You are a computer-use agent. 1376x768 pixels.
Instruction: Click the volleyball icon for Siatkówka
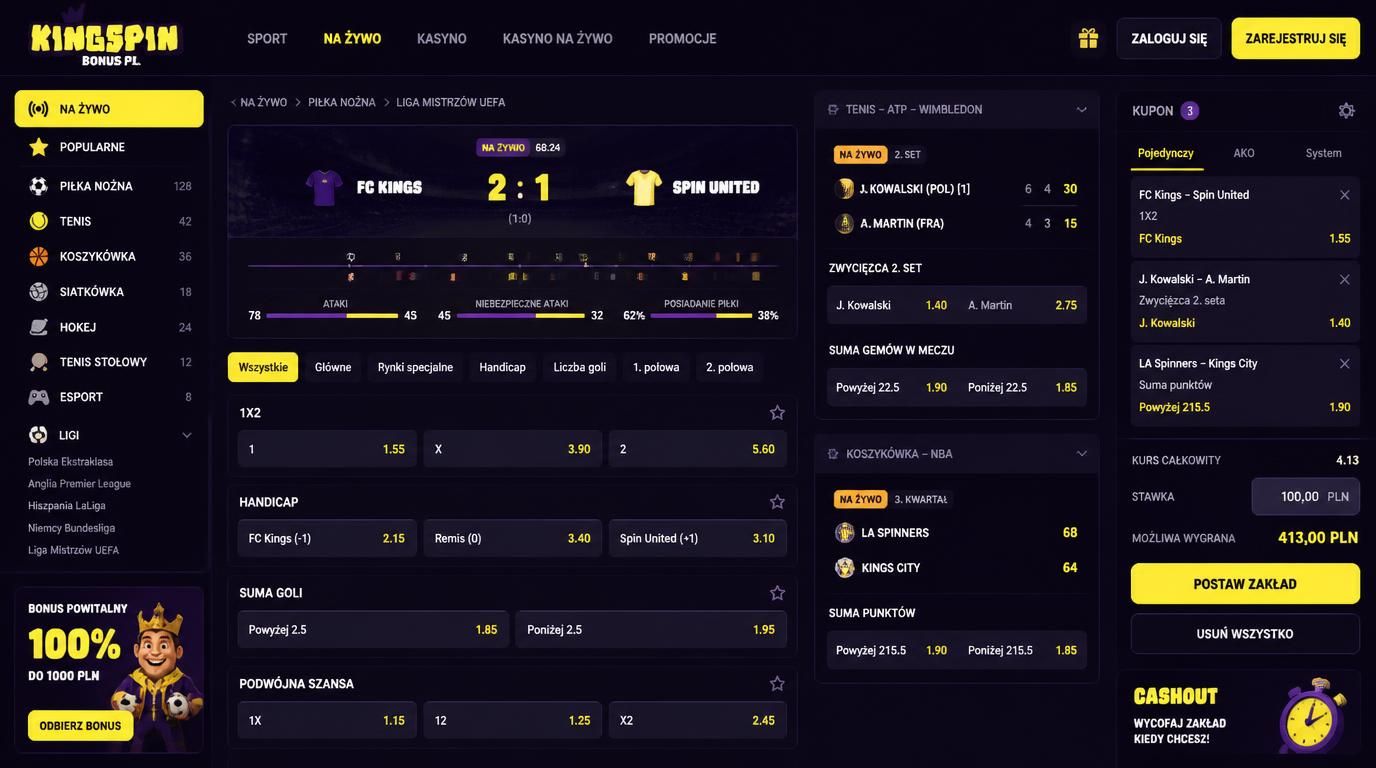pyautogui.click(x=39, y=292)
